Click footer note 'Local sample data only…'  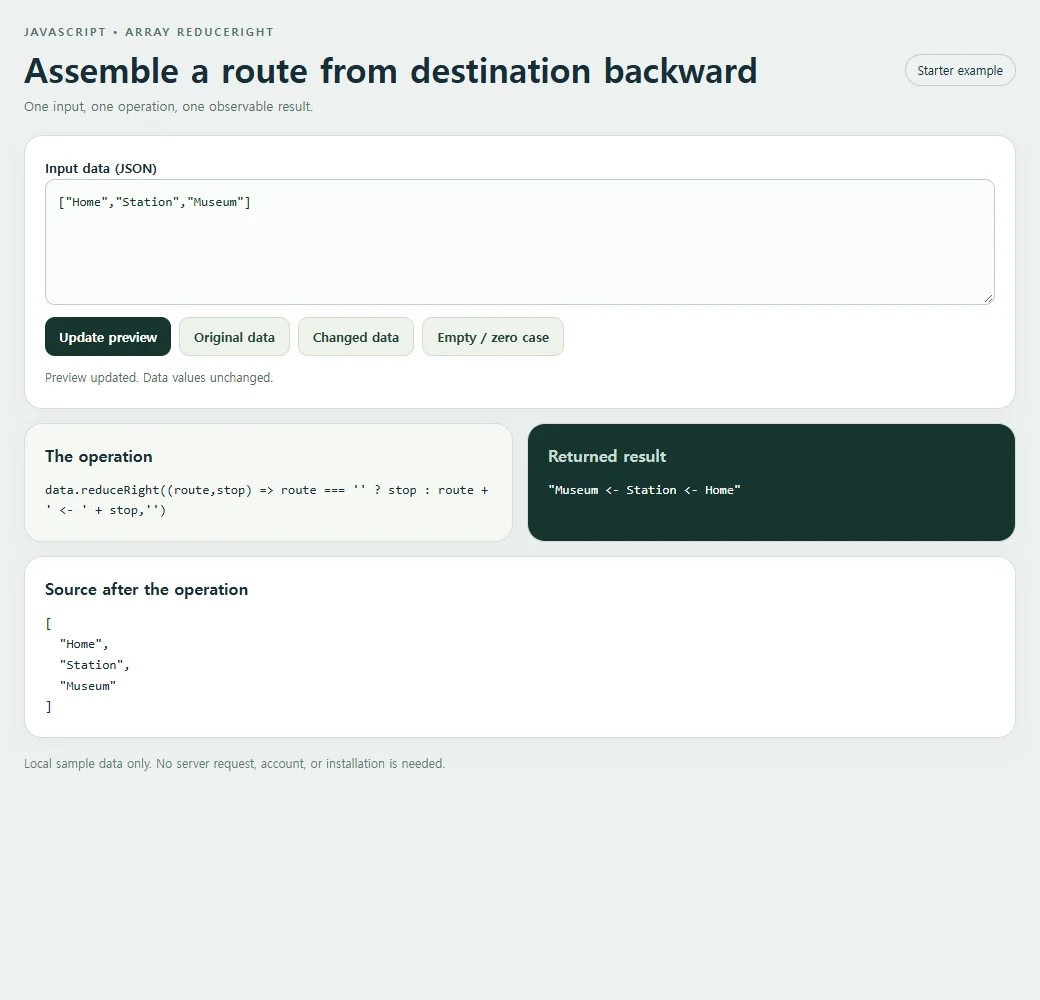tap(235, 763)
